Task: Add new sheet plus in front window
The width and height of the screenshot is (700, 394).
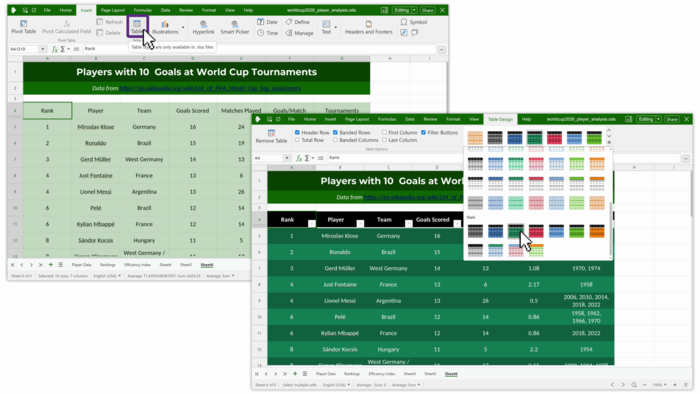Action: coord(295,373)
